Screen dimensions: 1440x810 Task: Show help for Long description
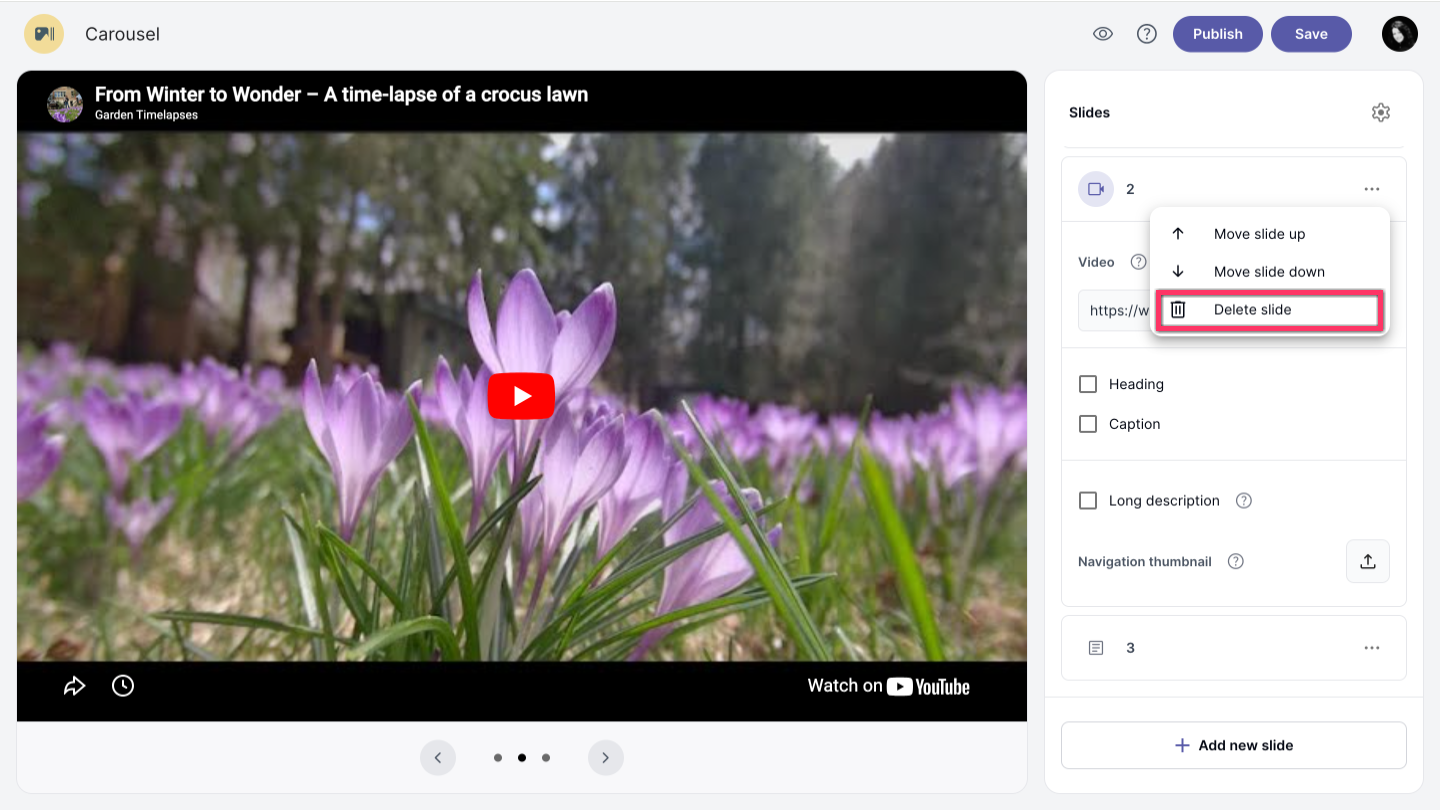pyautogui.click(x=1243, y=501)
